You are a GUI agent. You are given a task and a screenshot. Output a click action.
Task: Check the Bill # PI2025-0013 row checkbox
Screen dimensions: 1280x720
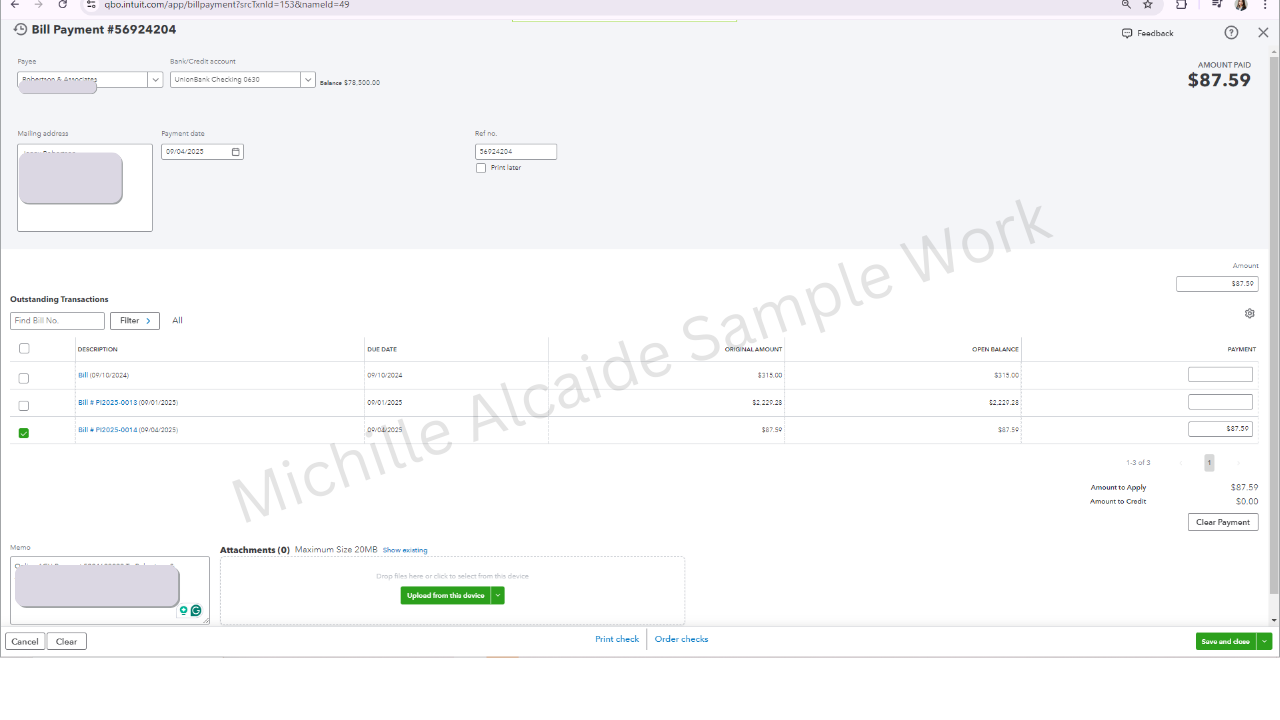pyautogui.click(x=24, y=405)
